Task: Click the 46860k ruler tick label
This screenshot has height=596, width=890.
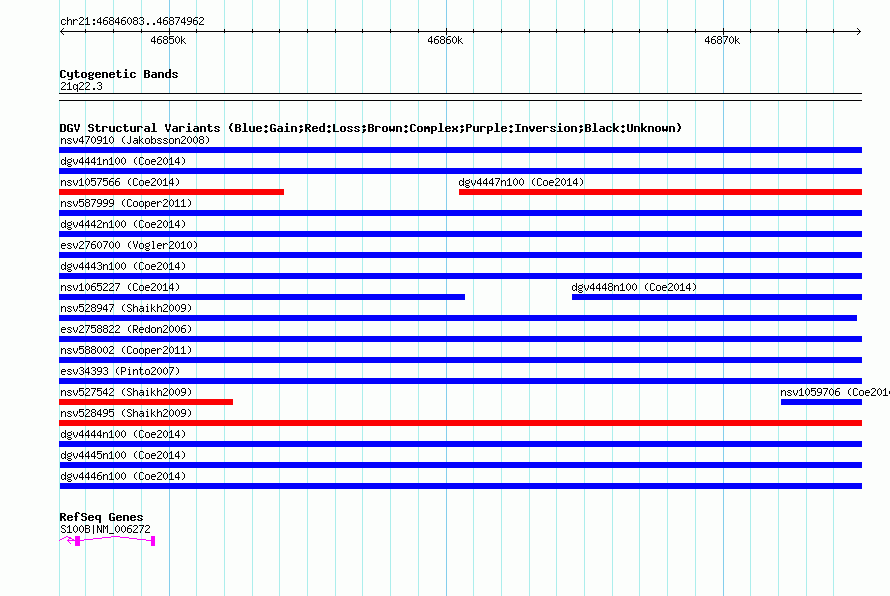Action: click(445, 40)
